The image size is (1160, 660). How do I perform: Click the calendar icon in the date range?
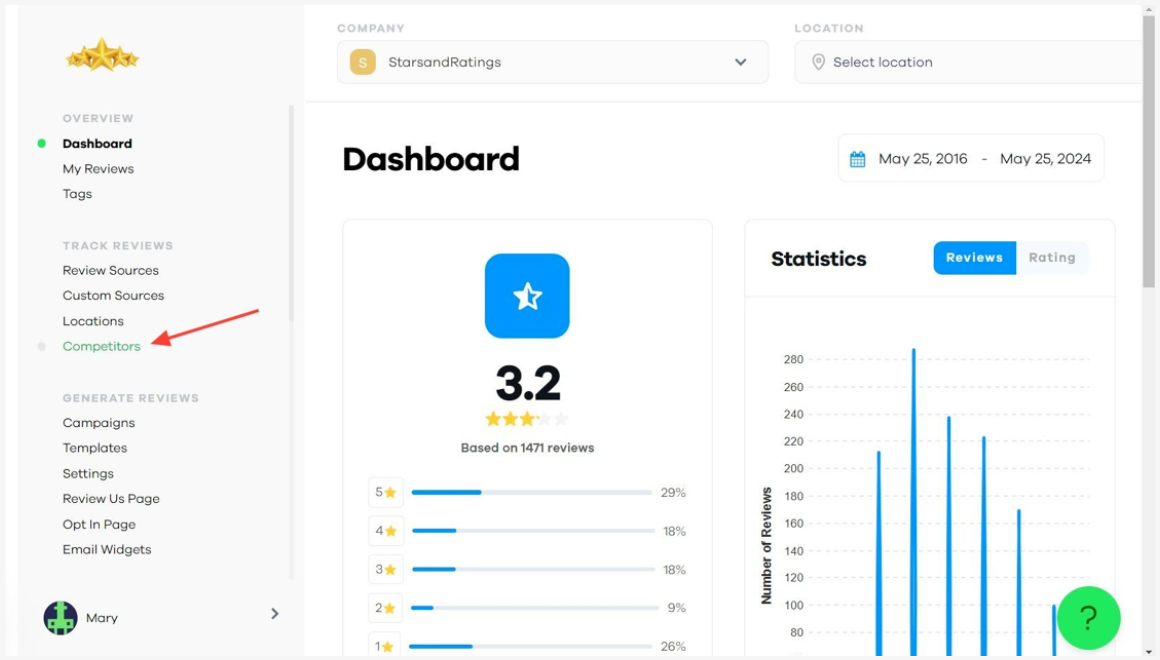click(x=857, y=159)
